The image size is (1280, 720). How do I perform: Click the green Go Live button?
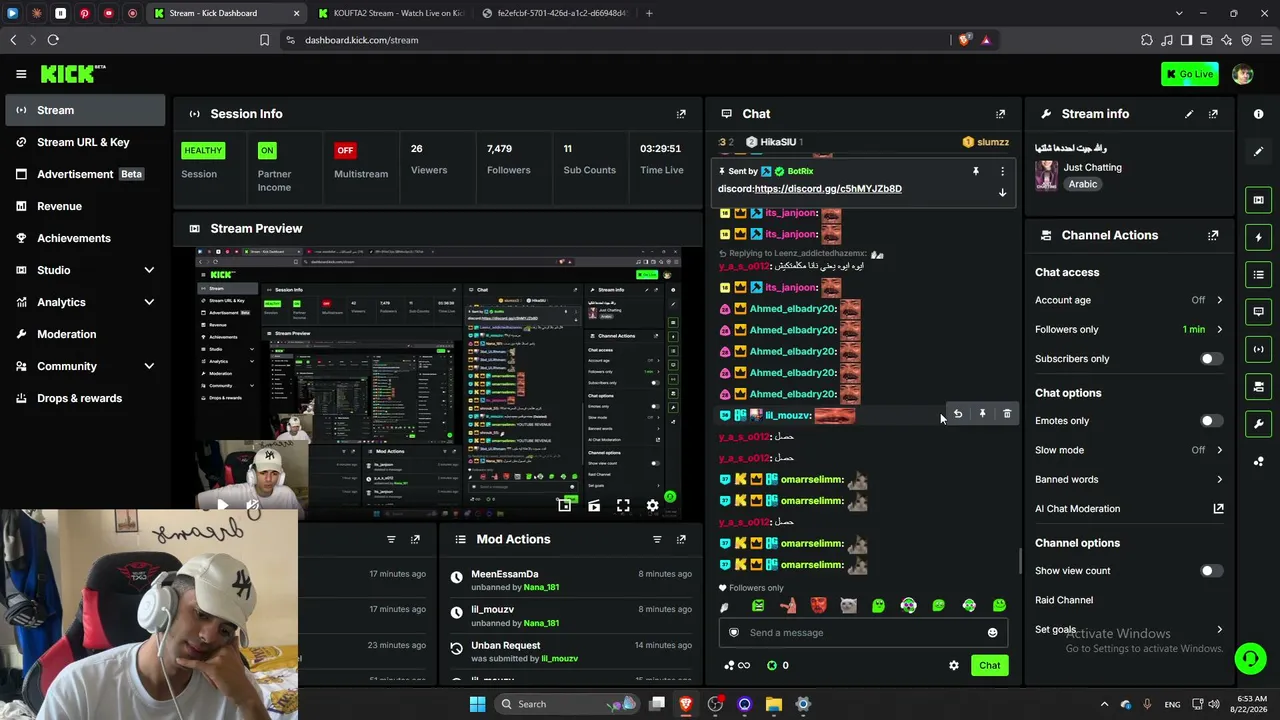[1190, 74]
